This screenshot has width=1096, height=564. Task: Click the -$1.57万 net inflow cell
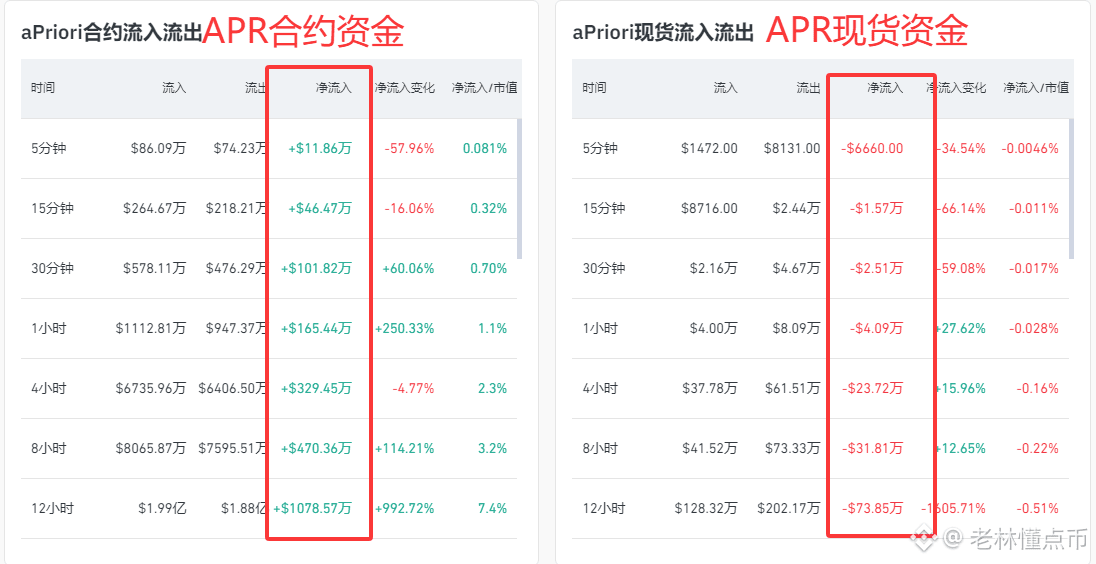click(877, 208)
